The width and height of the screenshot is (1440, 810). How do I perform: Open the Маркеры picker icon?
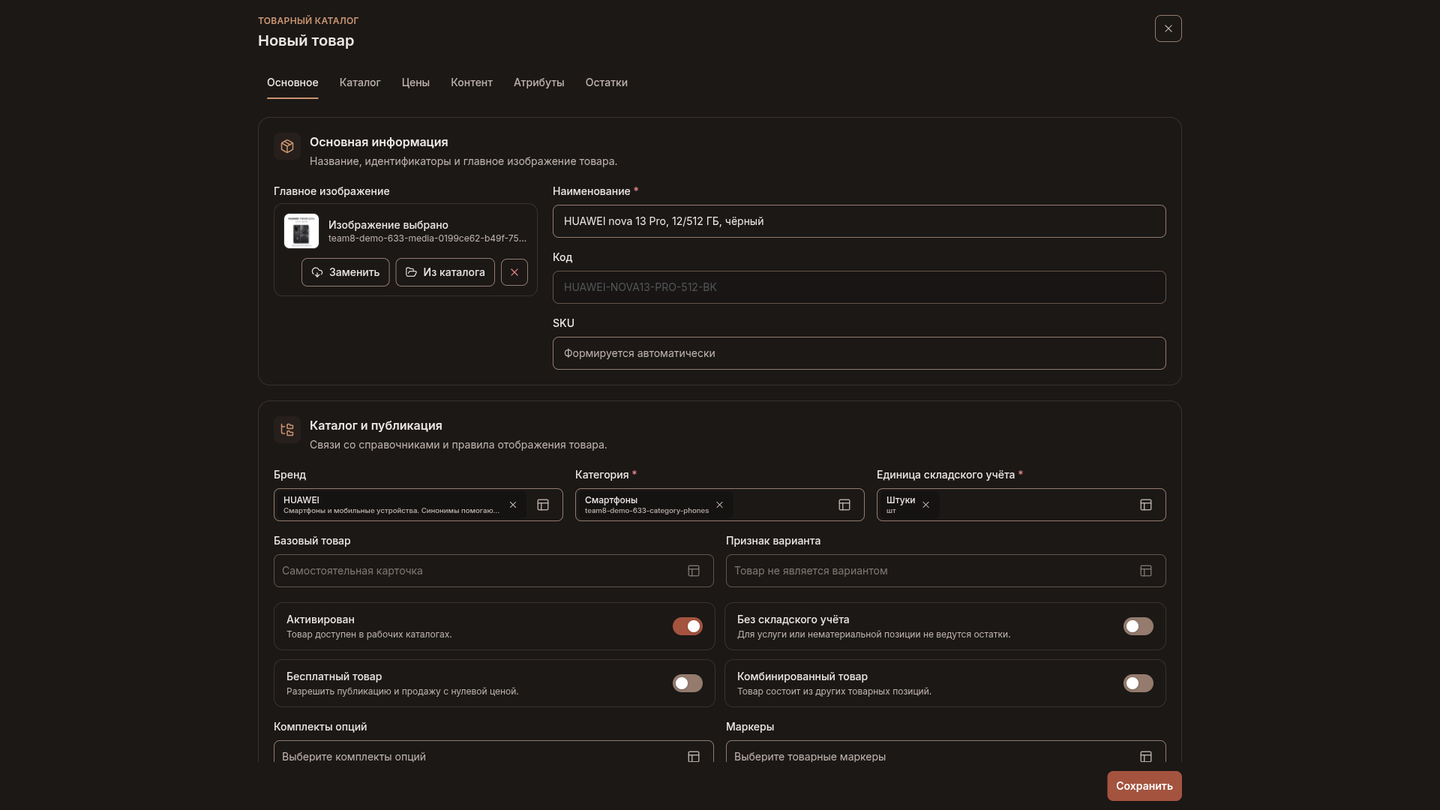pos(1146,757)
